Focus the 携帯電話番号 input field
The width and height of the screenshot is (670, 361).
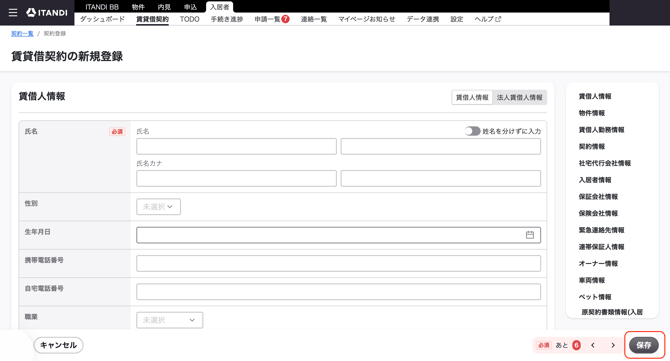point(338,263)
